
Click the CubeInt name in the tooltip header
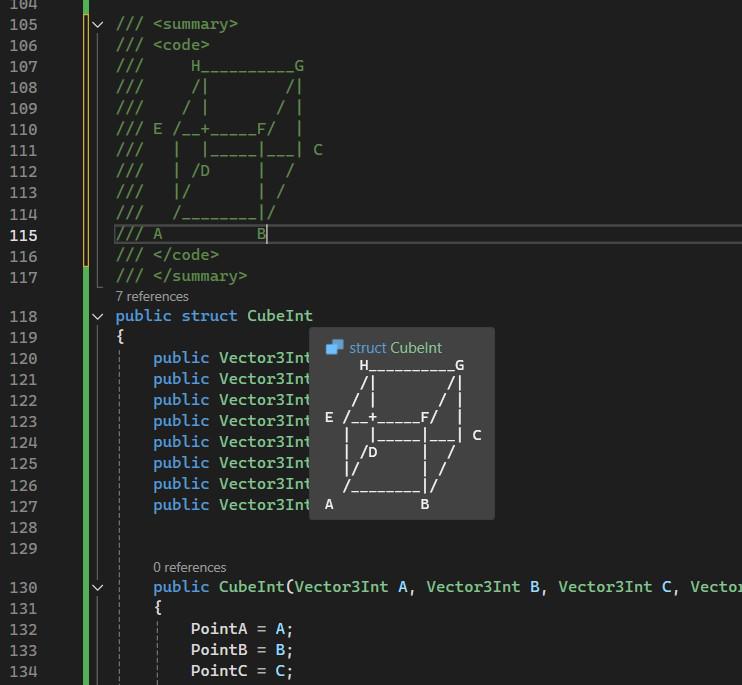coord(415,347)
